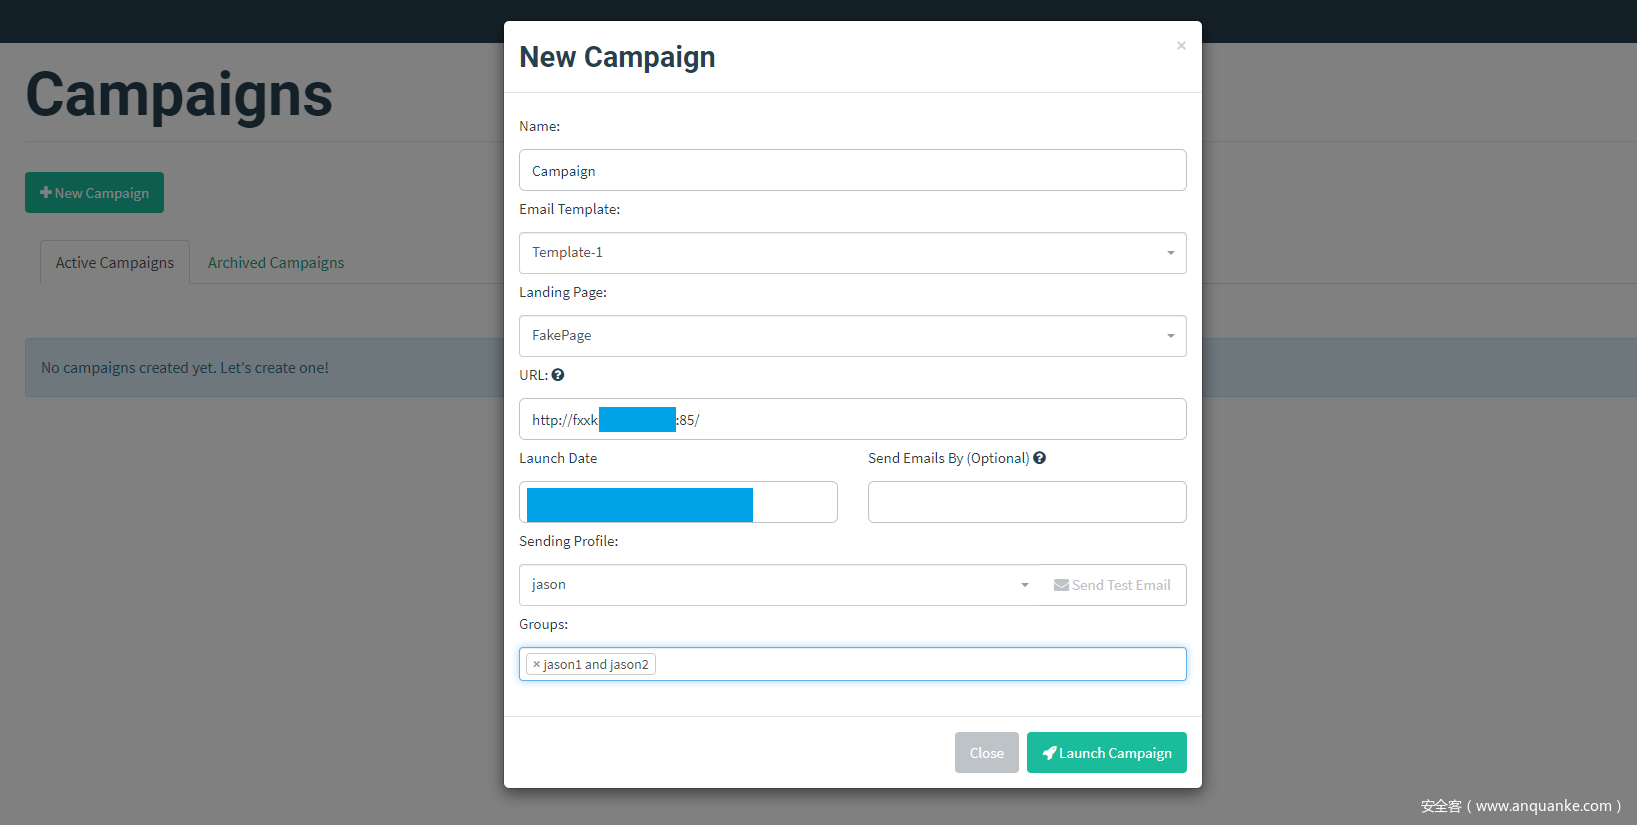Click the URL help question-mark icon
Image resolution: width=1637 pixels, height=825 pixels.
point(558,375)
